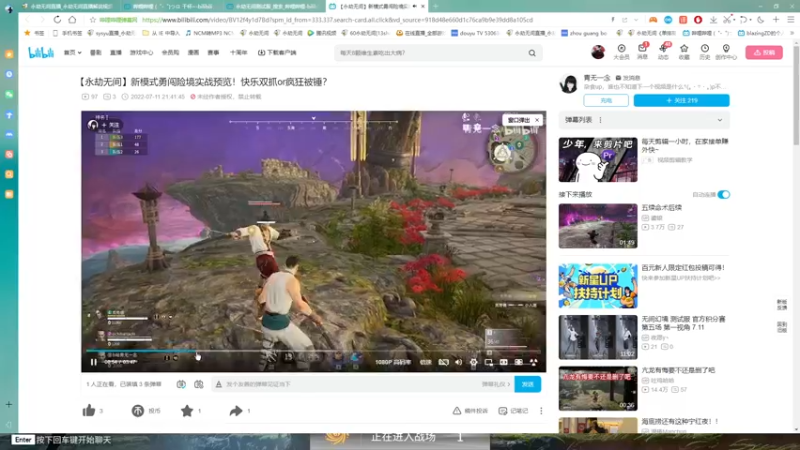Close the pop-out window tag on video
Image resolution: width=800 pixels, height=450 pixels.
pyautogui.click(x=537, y=120)
